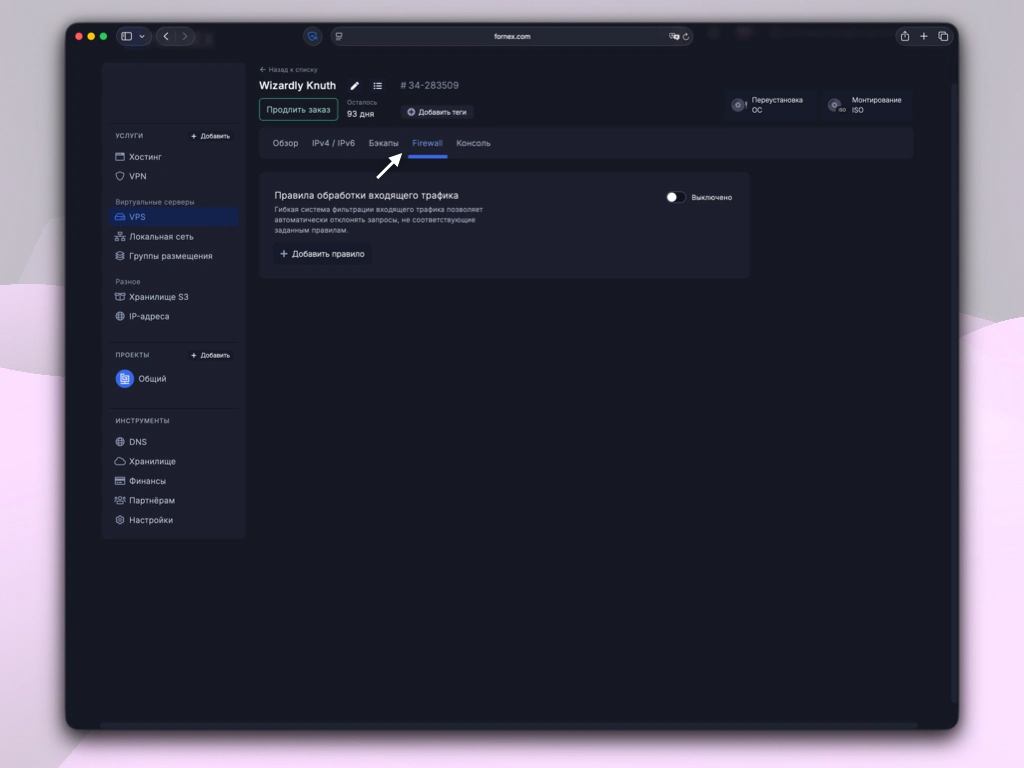Click the Монтирование ISO disk icon
Image resolution: width=1024 pixels, height=768 pixels.
(835, 105)
